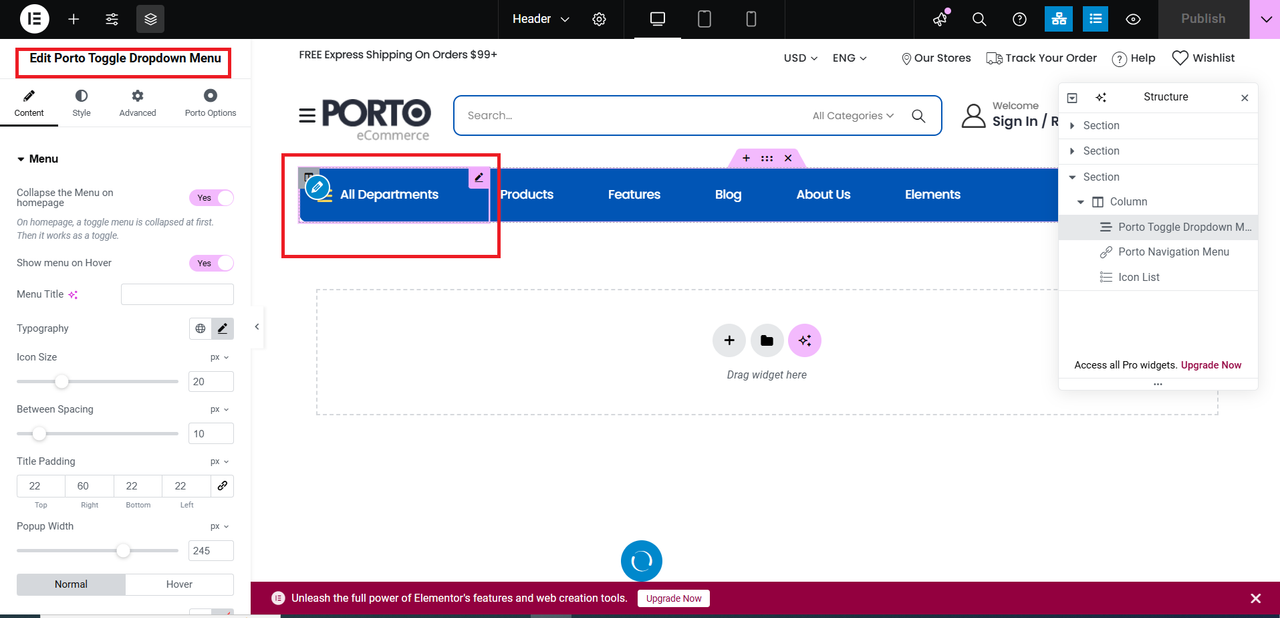The image size is (1280, 618).
Task: Open the Finder search icon in the top bar
Action: (980, 19)
